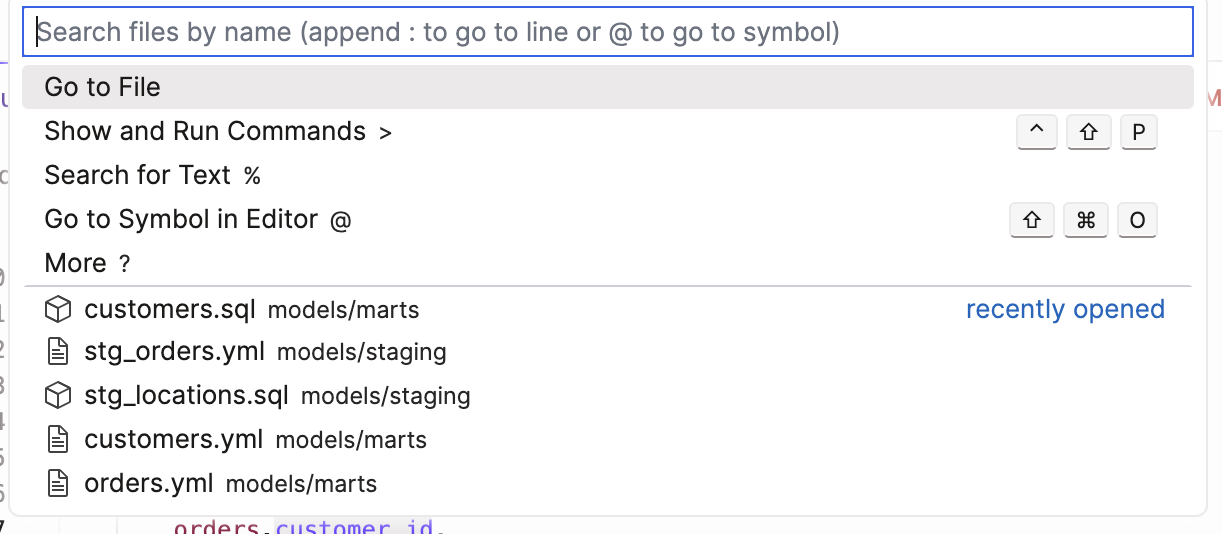
Task: Click the P key badge for Show Commands
Action: pos(1138,132)
